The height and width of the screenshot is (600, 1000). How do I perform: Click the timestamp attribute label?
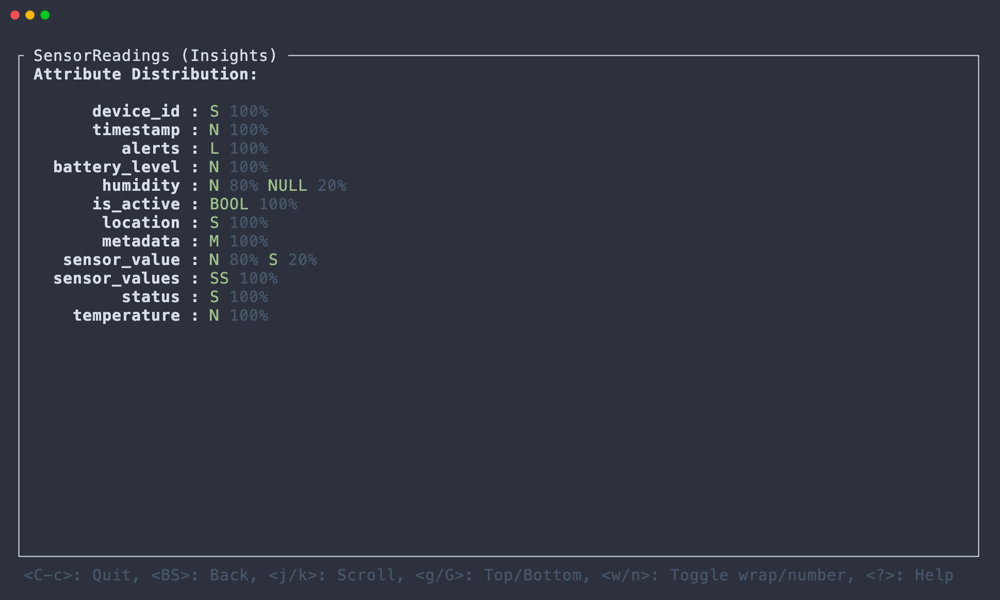pos(136,130)
